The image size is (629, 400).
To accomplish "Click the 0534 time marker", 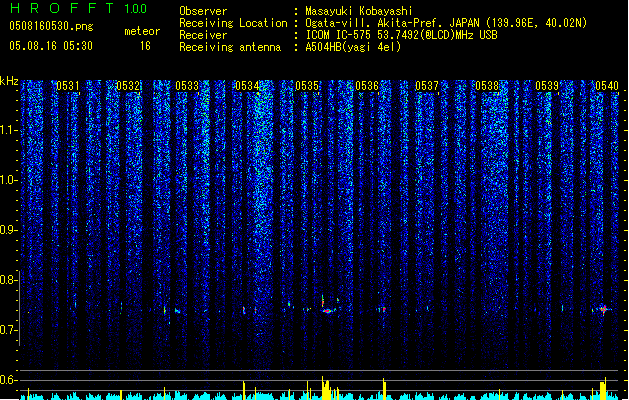I will pyautogui.click(x=247, y=86).
